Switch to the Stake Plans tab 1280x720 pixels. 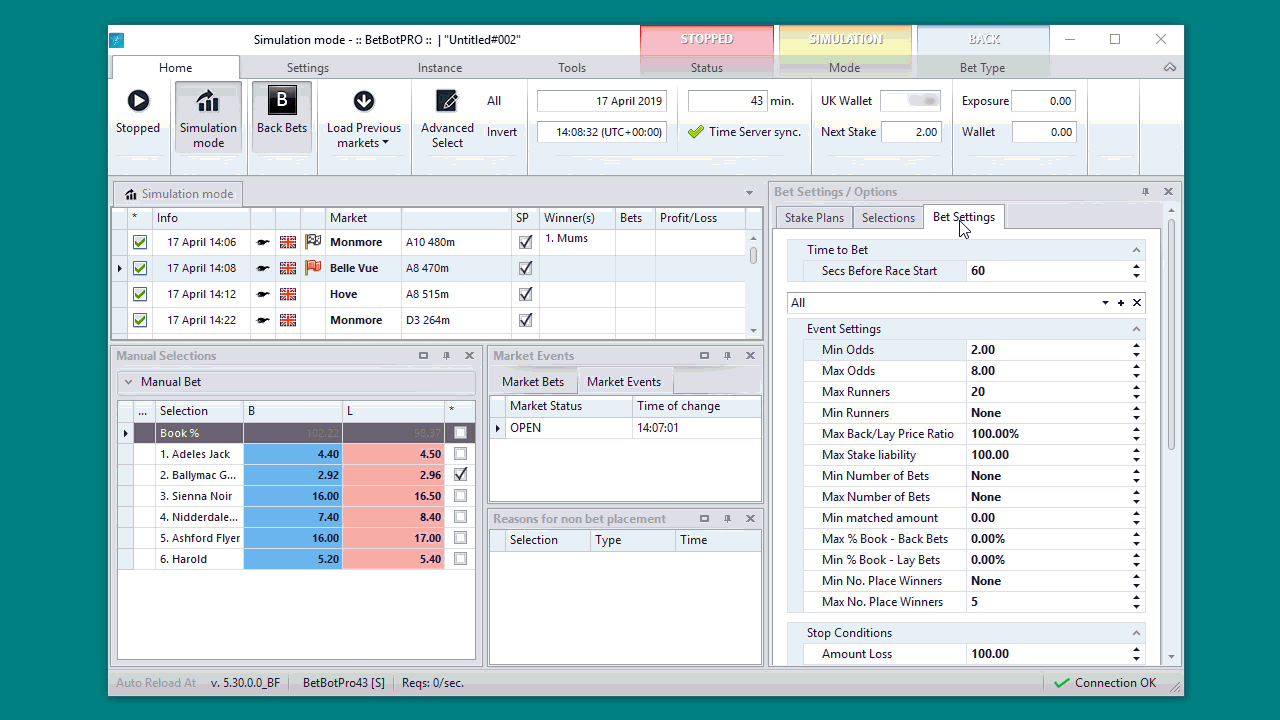(x=814, y=218)
